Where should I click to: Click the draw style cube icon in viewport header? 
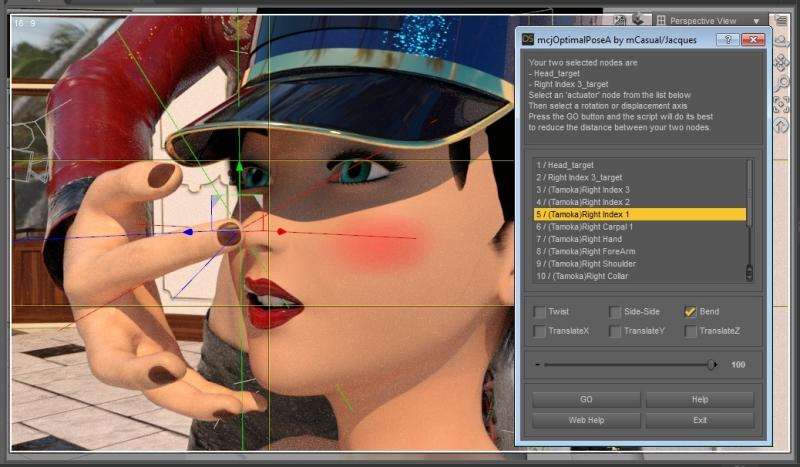[638, 20]
